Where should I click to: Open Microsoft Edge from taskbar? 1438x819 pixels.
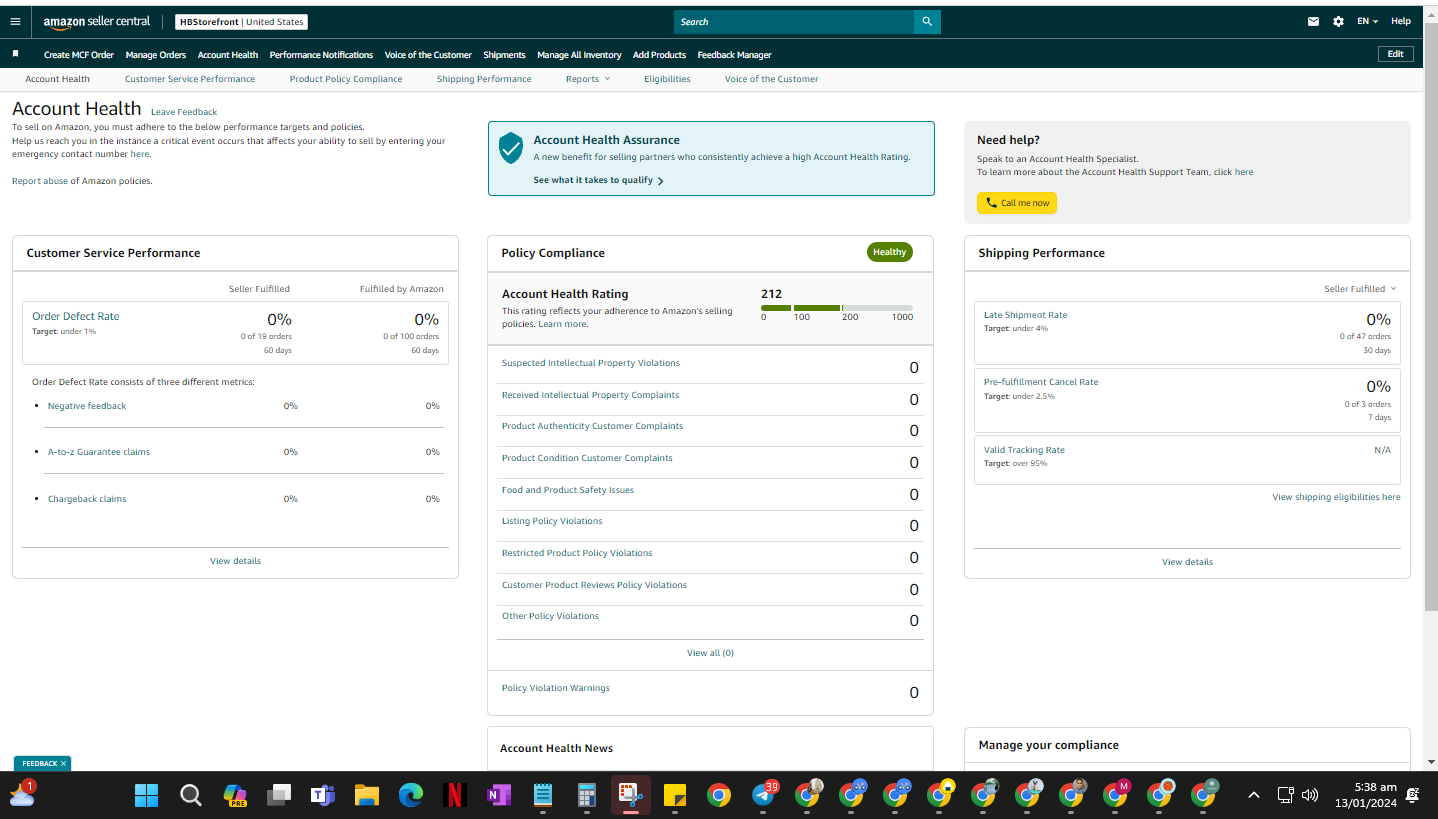[x=410, y=795]
